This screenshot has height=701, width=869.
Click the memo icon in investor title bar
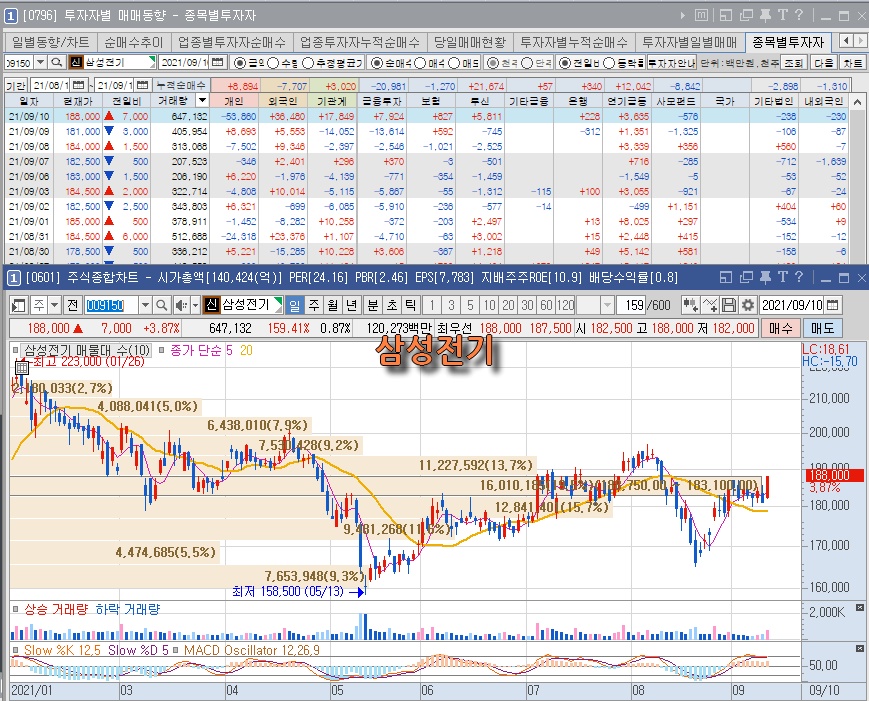pyautogui.click(x=702, y=16)
